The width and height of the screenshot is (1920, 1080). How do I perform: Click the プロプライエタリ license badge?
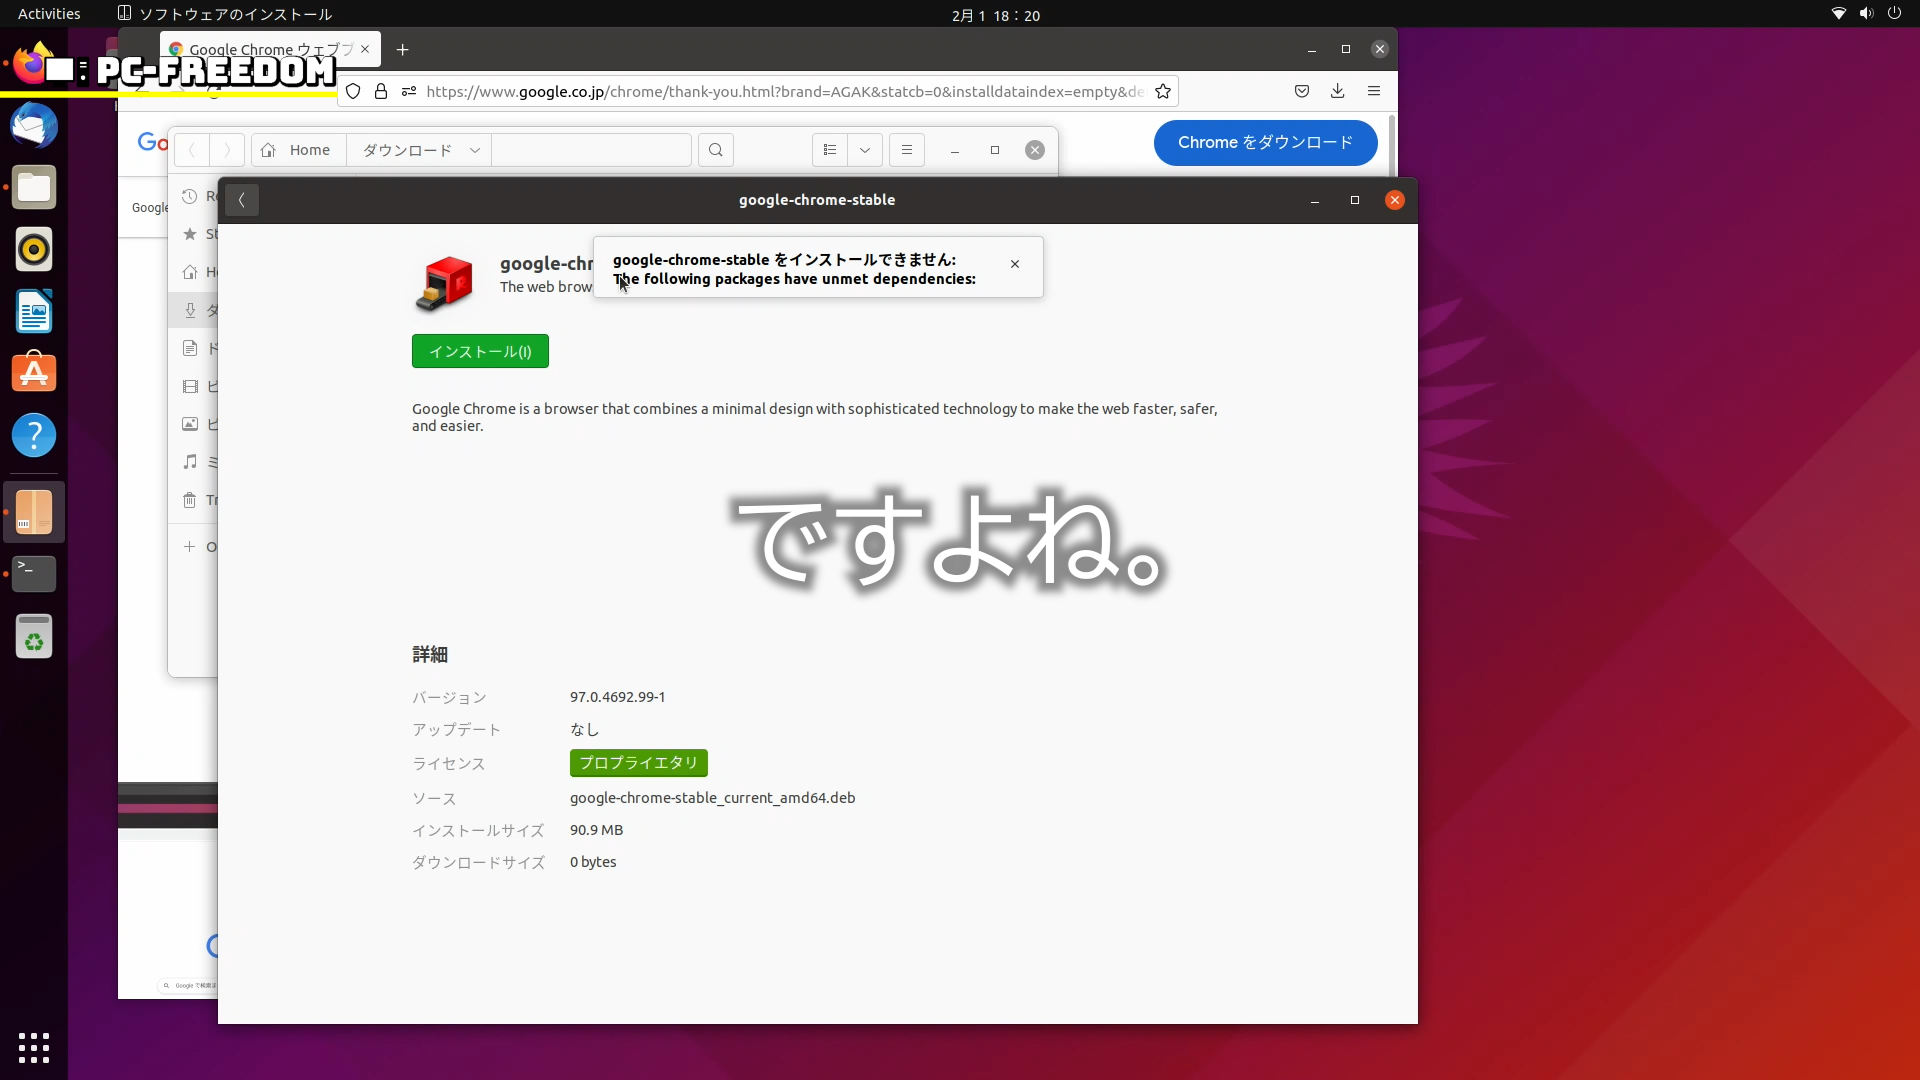[638, 763]
